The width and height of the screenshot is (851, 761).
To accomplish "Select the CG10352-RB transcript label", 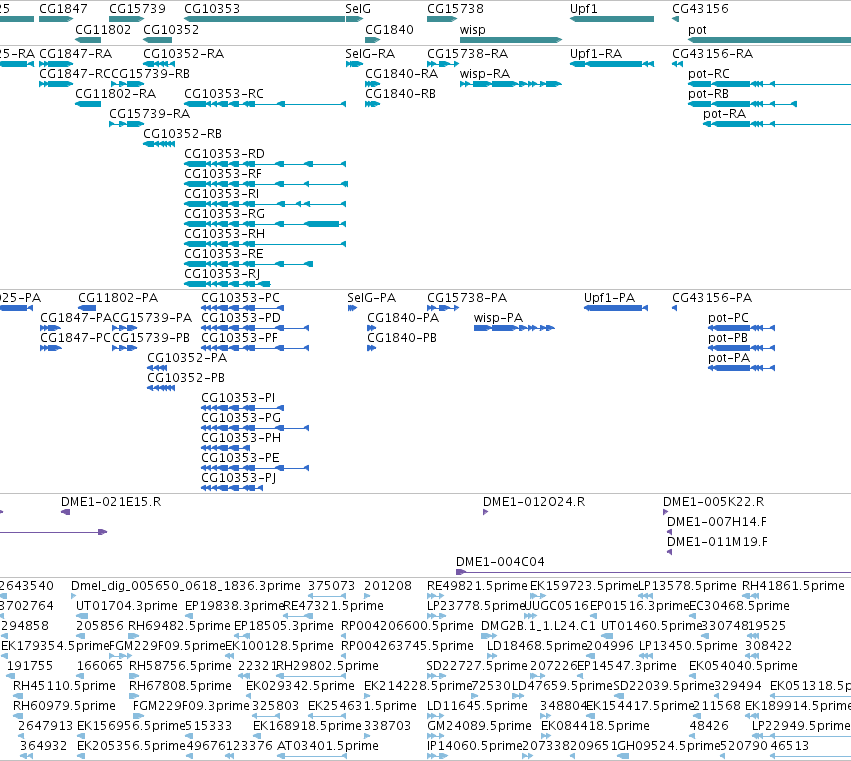I will (x=182, y=134).
